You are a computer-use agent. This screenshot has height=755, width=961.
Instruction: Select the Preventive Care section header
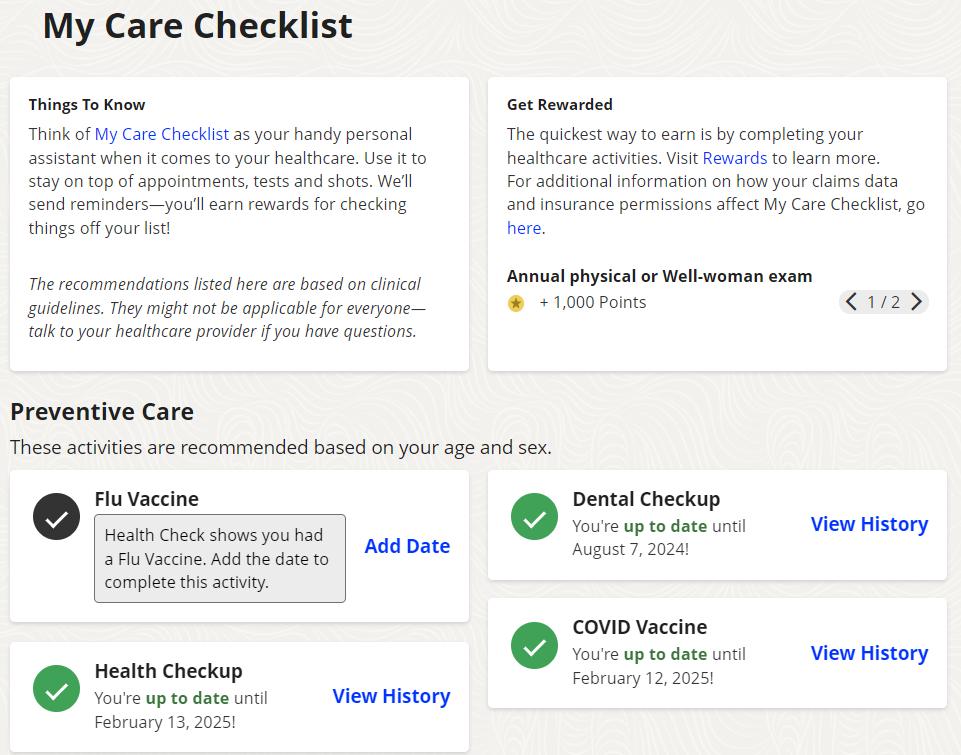103,411
